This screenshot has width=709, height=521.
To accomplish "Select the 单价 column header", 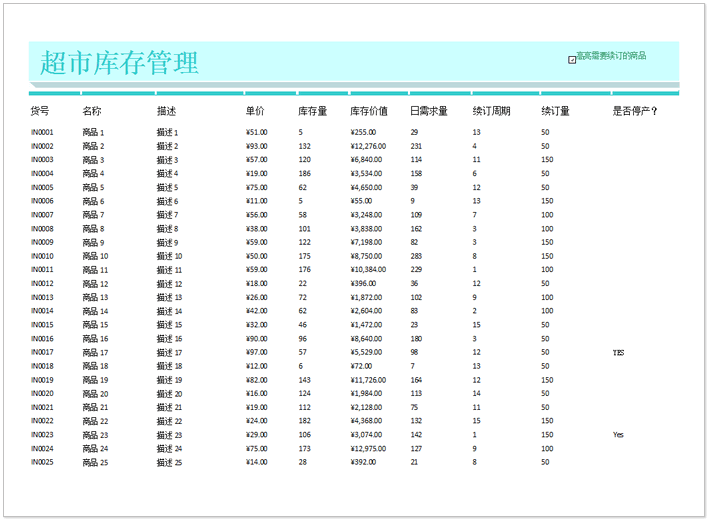I will [255, 111].
